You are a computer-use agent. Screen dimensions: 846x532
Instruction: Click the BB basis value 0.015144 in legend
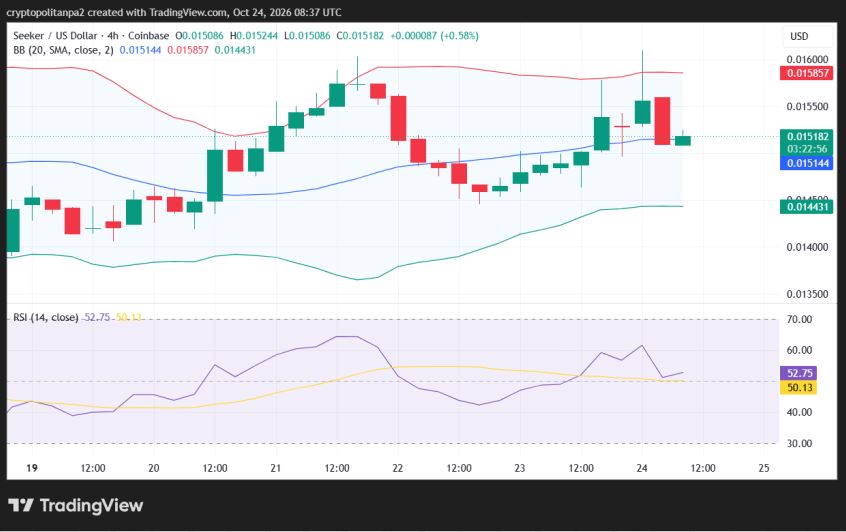[140, 50]
